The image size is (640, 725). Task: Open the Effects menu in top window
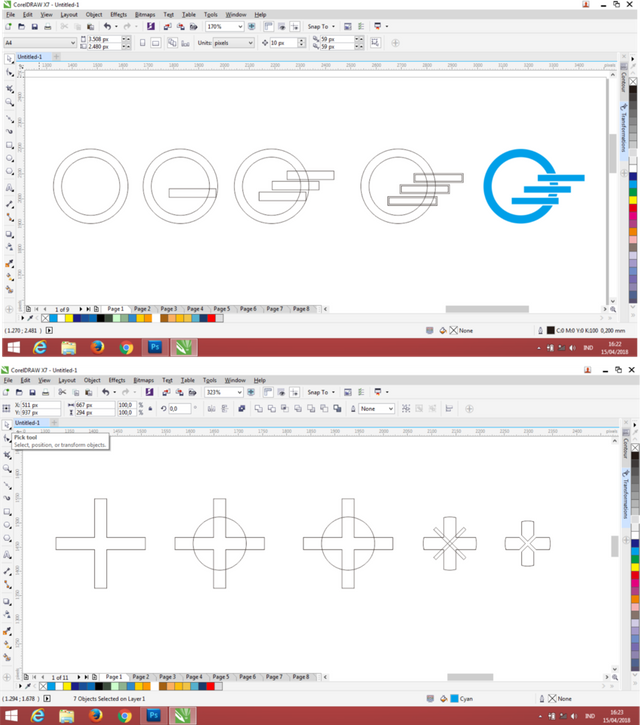118,15
